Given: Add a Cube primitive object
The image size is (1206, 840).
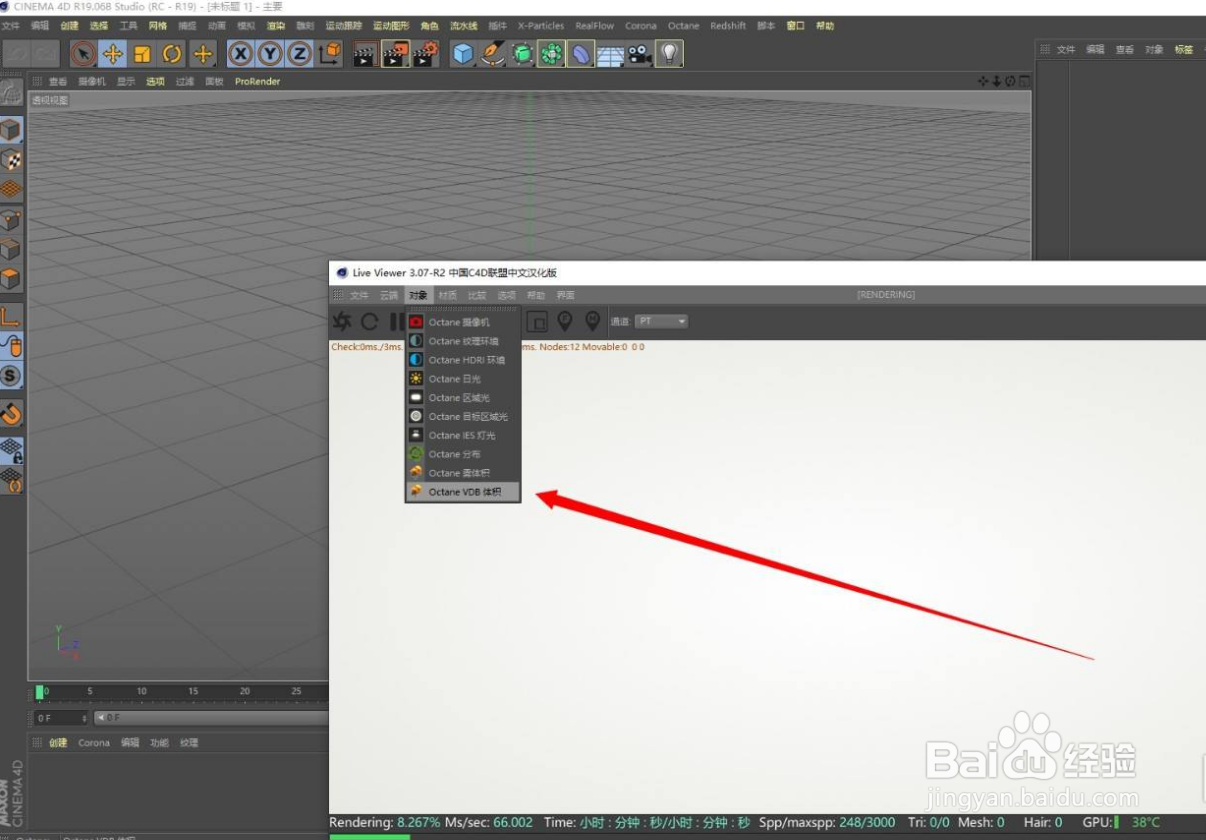Looking at the screenshot, I should point(462,54).
